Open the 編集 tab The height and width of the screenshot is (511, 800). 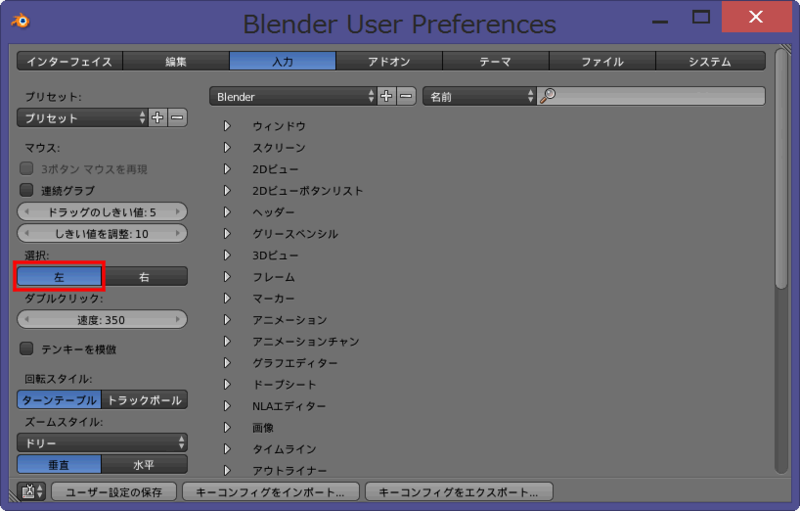176,61
